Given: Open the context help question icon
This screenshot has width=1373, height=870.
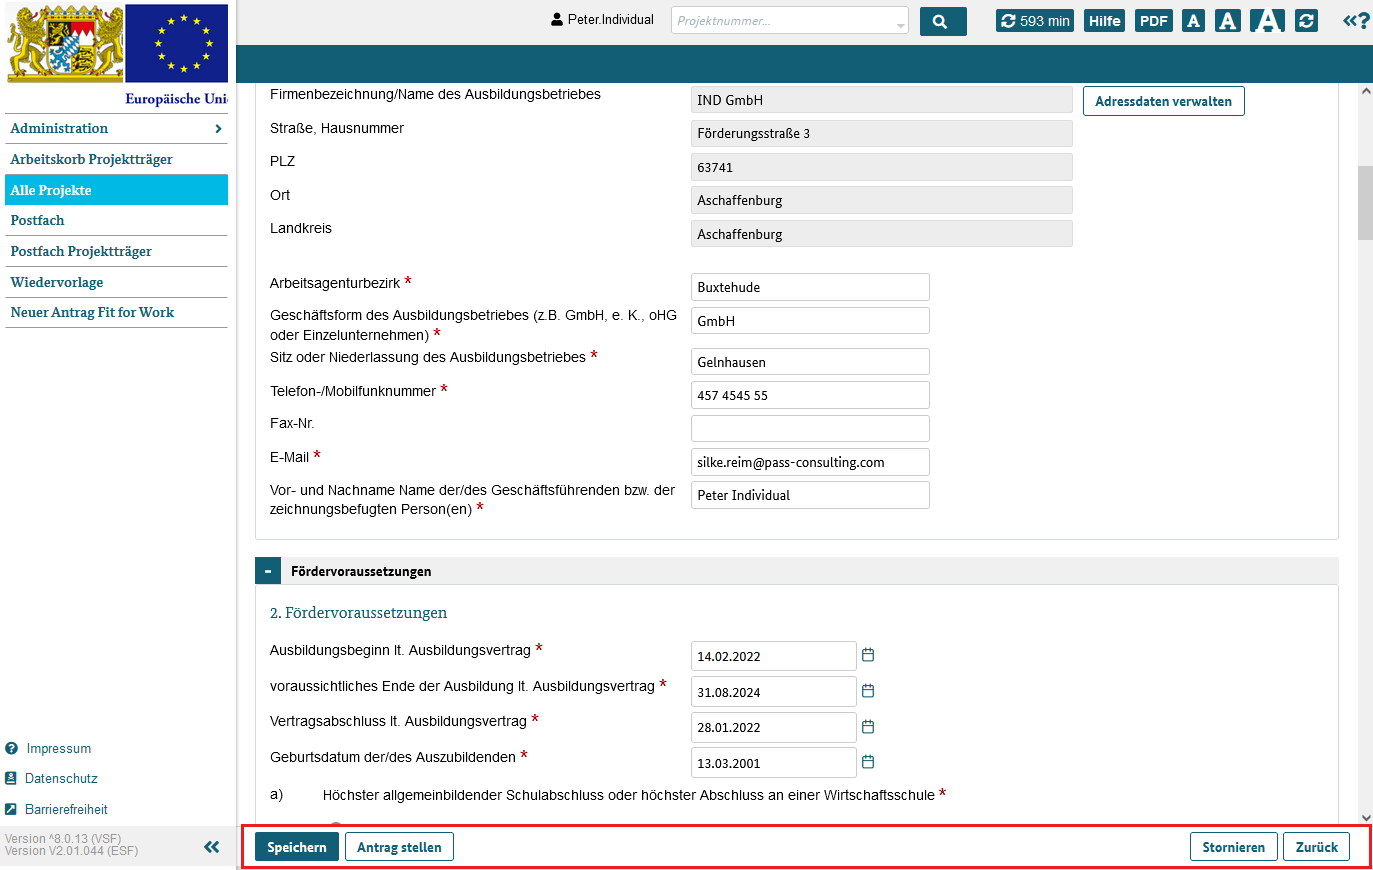Looking at the screenshot, I should [x=1356, y=21].
